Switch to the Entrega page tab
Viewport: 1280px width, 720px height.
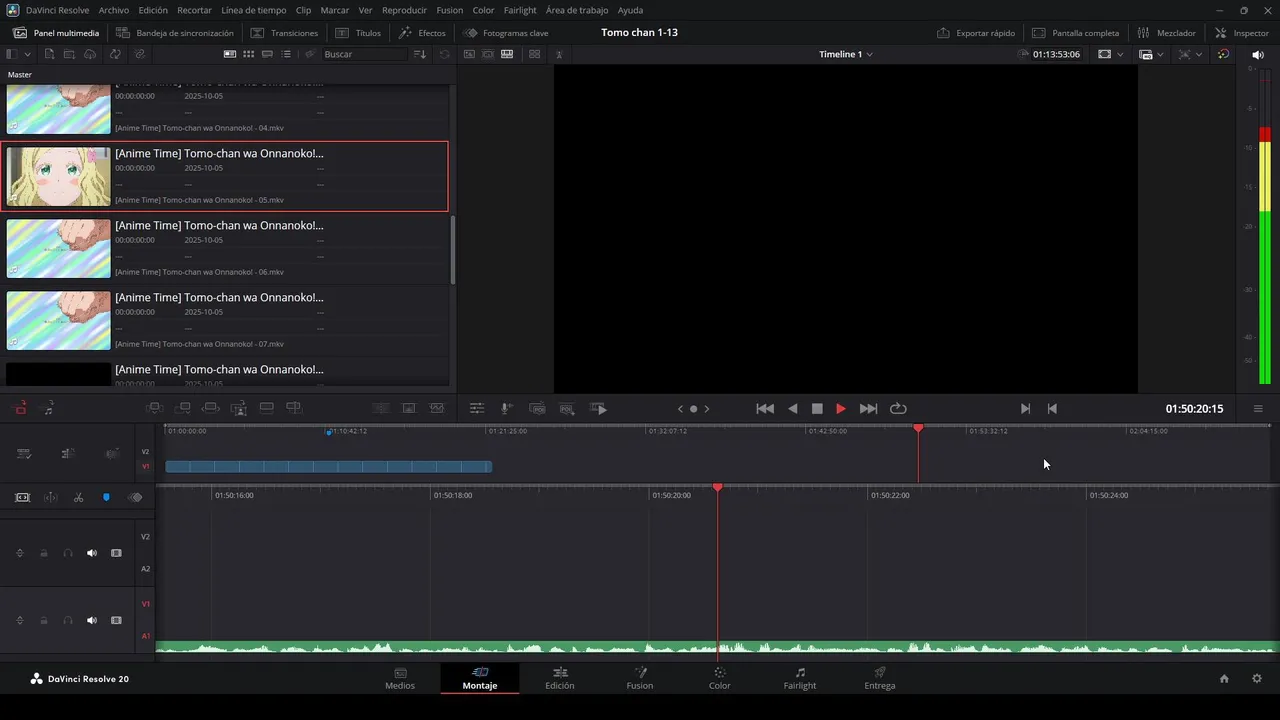tap(880, 678)
